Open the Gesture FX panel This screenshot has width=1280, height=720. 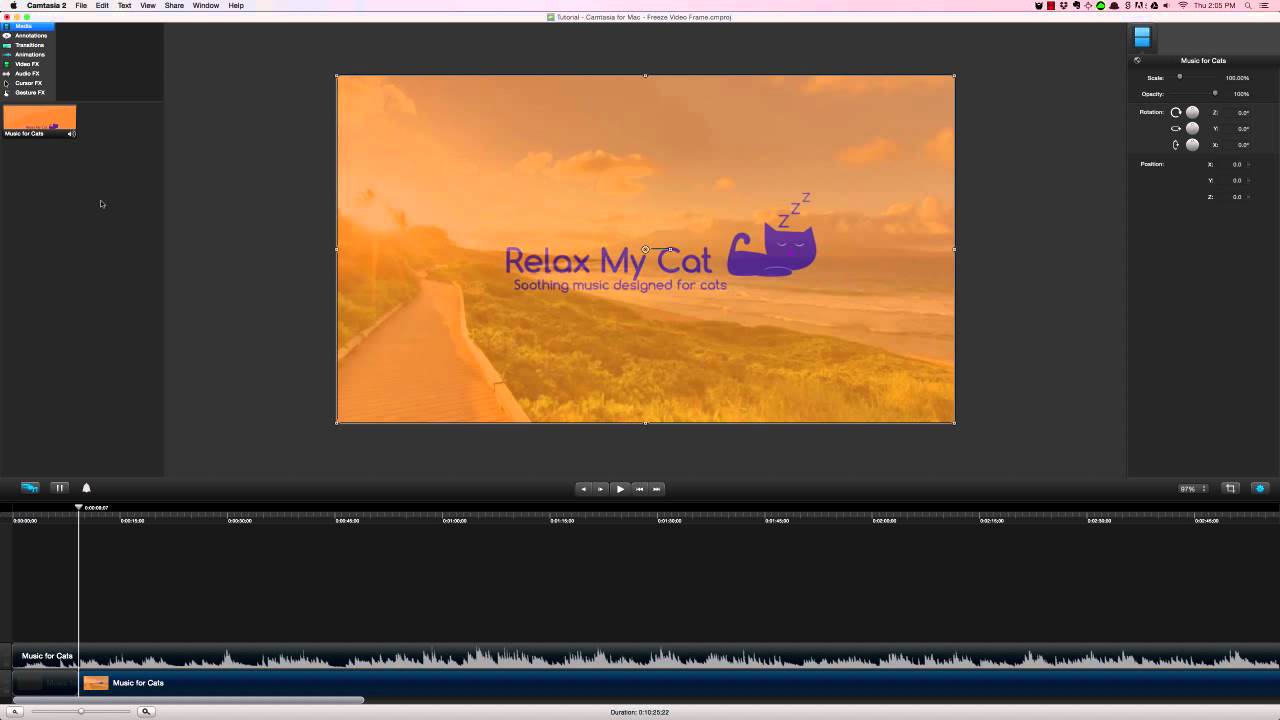[x=28, y=93]
